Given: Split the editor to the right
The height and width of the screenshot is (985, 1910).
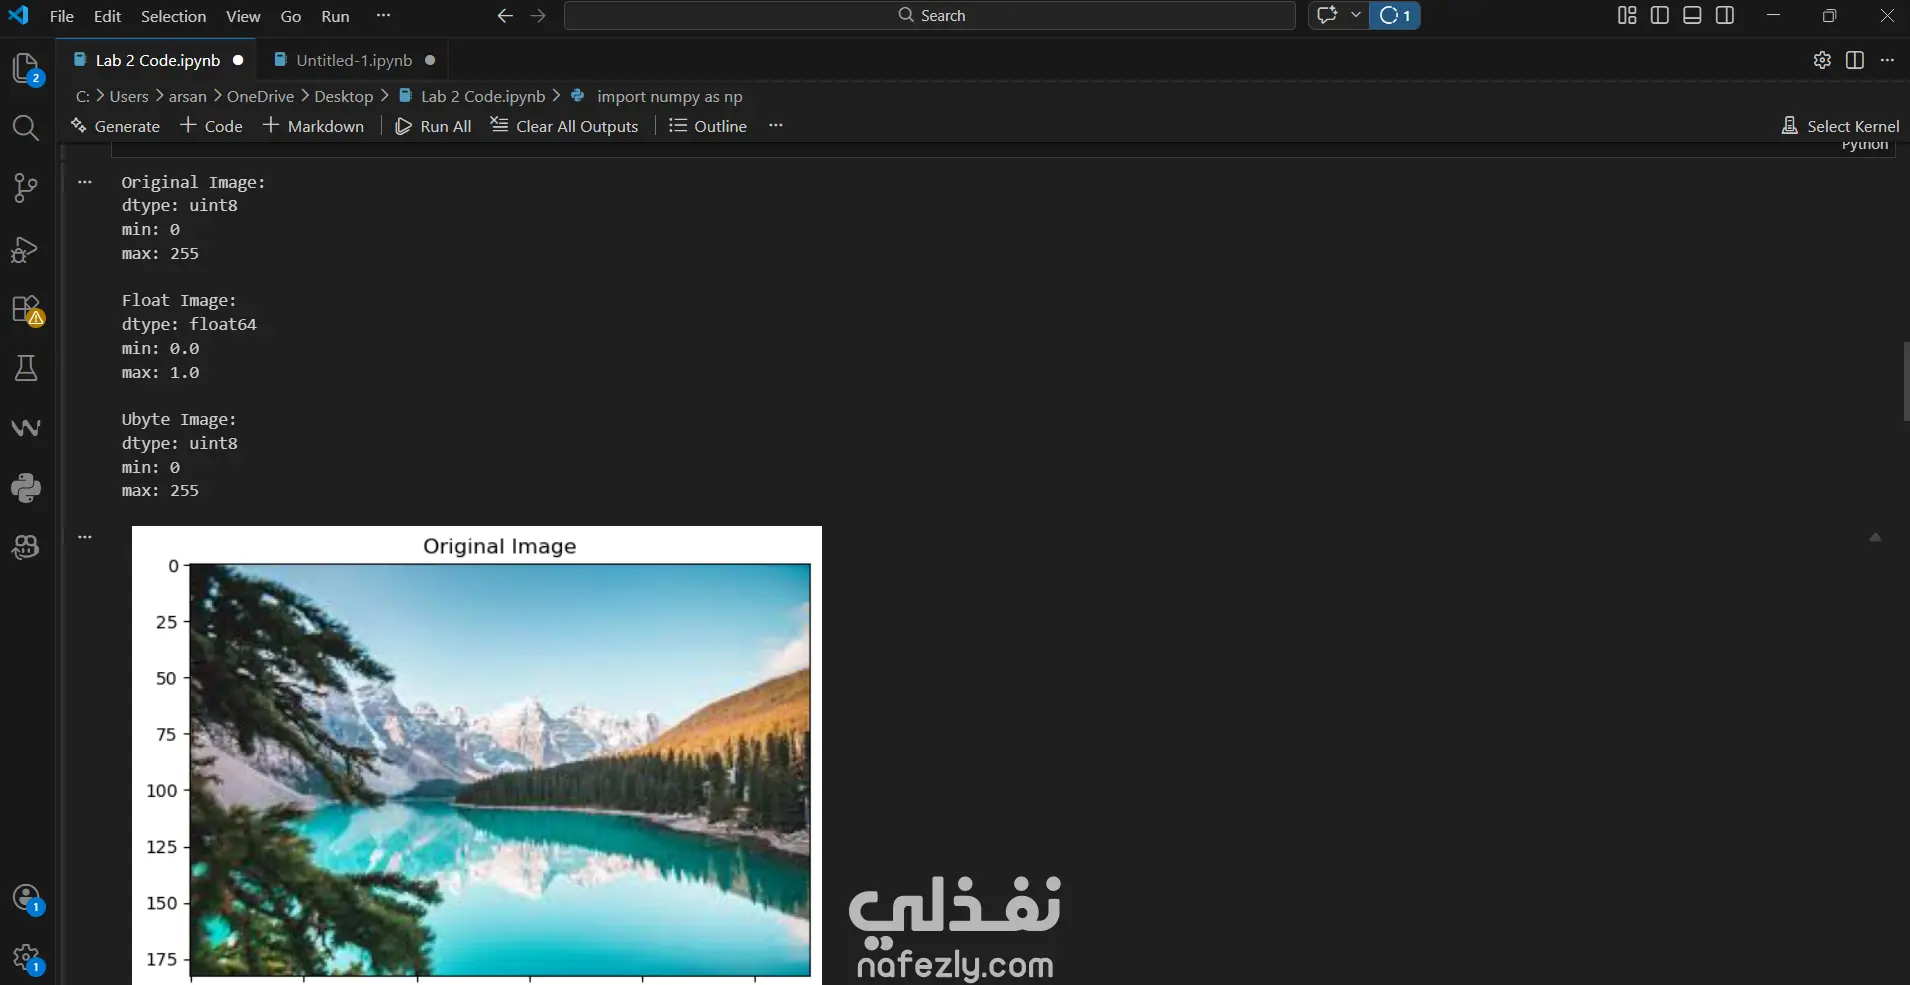Looking at the screenshot, I should [1855, 60].
